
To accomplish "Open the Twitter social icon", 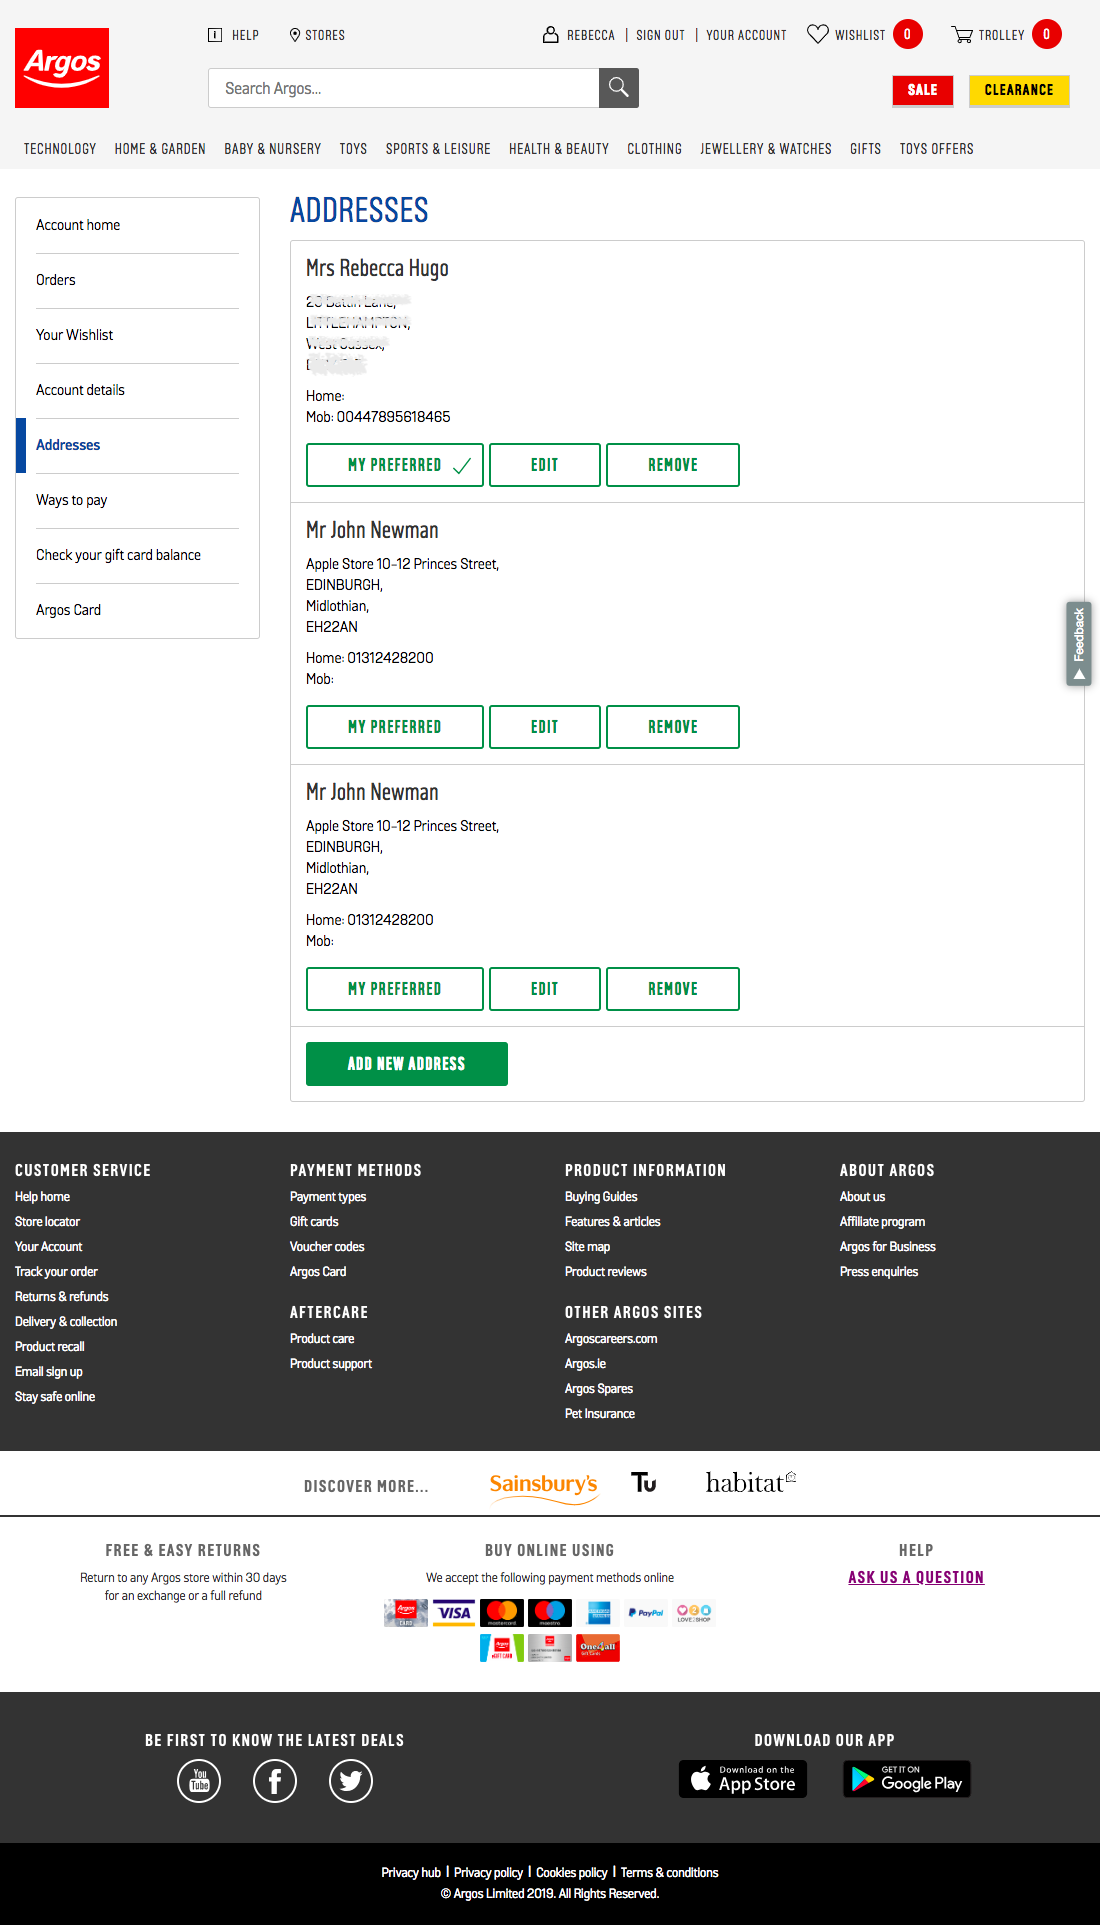I will coord(351,1781).
